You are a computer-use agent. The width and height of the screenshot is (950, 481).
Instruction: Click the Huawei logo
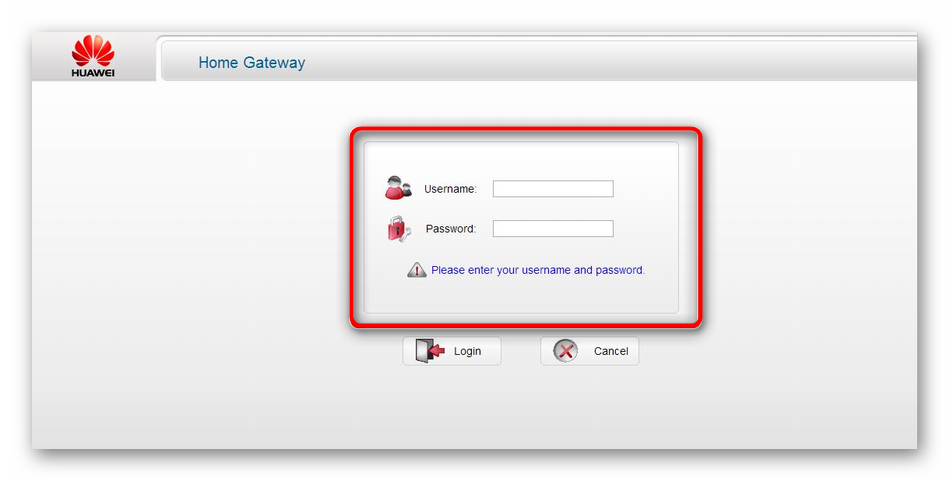(x=93, y=56)
